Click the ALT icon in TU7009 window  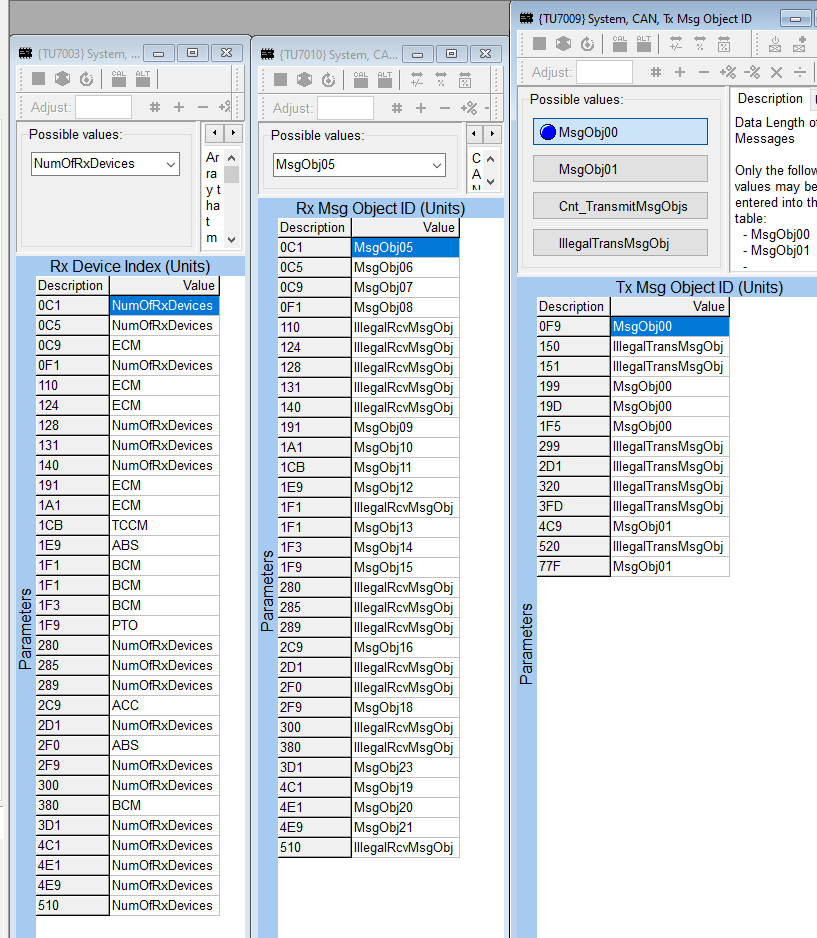[644, 43]
